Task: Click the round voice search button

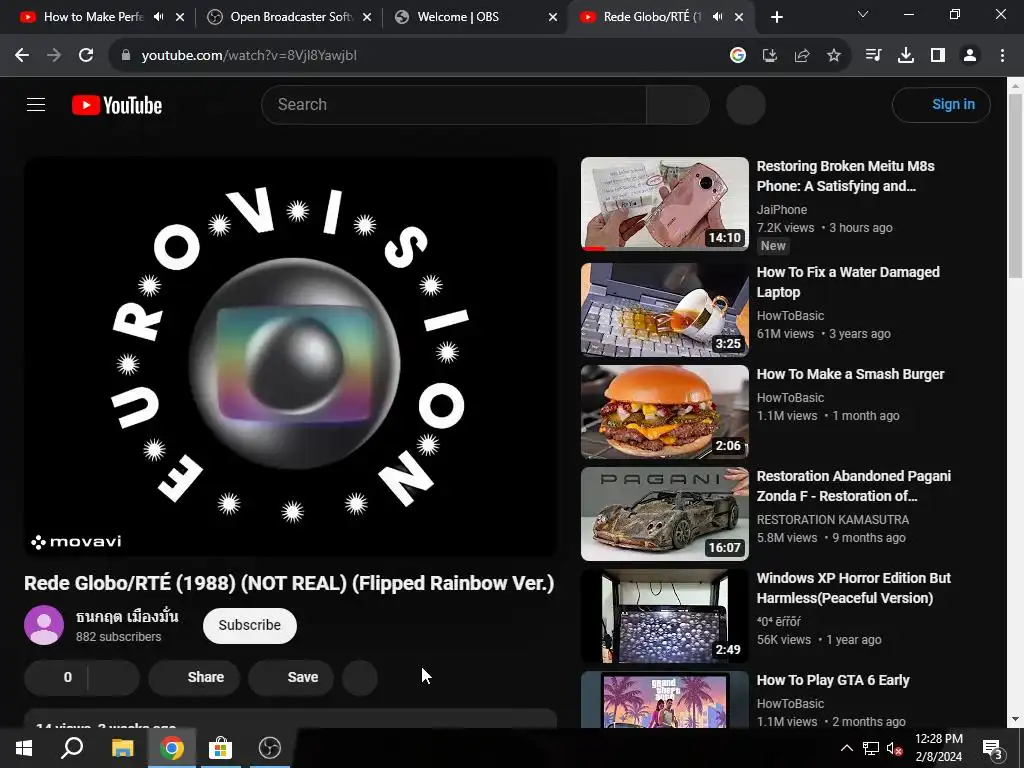Action: tap(746, 104)
